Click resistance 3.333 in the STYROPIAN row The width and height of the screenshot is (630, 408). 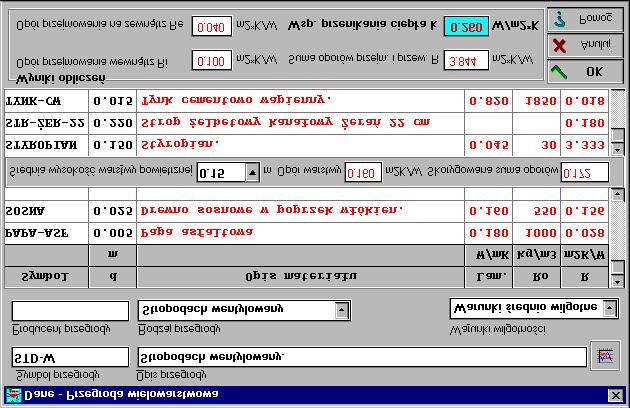pos(585,145)
